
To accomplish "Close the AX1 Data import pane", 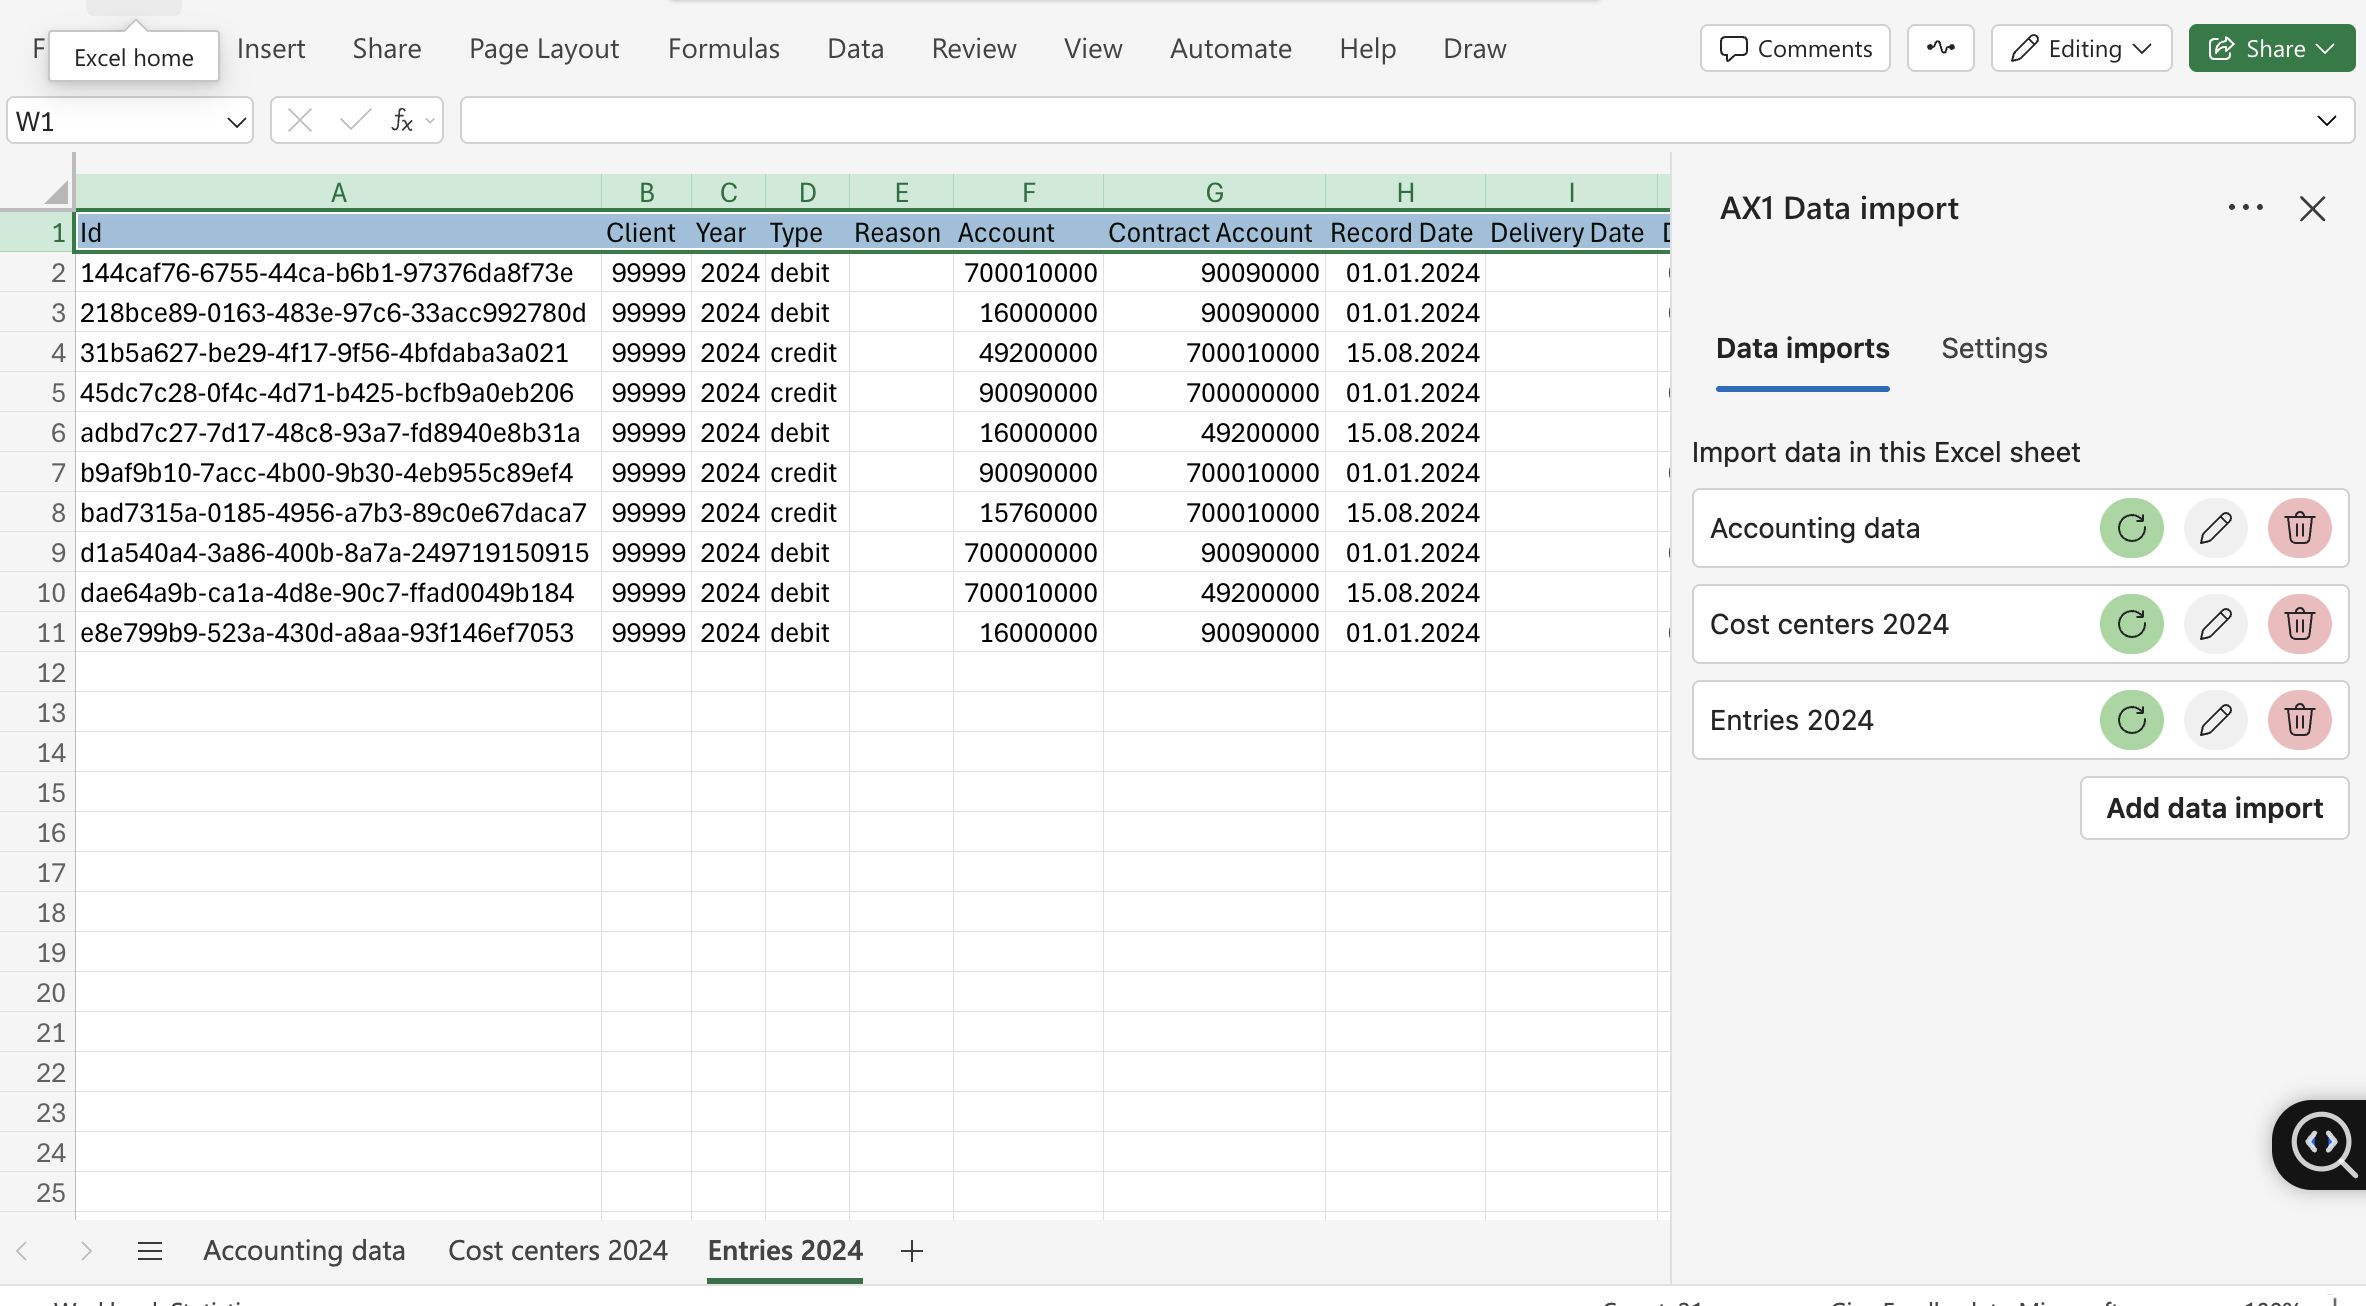I will (2312, 208).
